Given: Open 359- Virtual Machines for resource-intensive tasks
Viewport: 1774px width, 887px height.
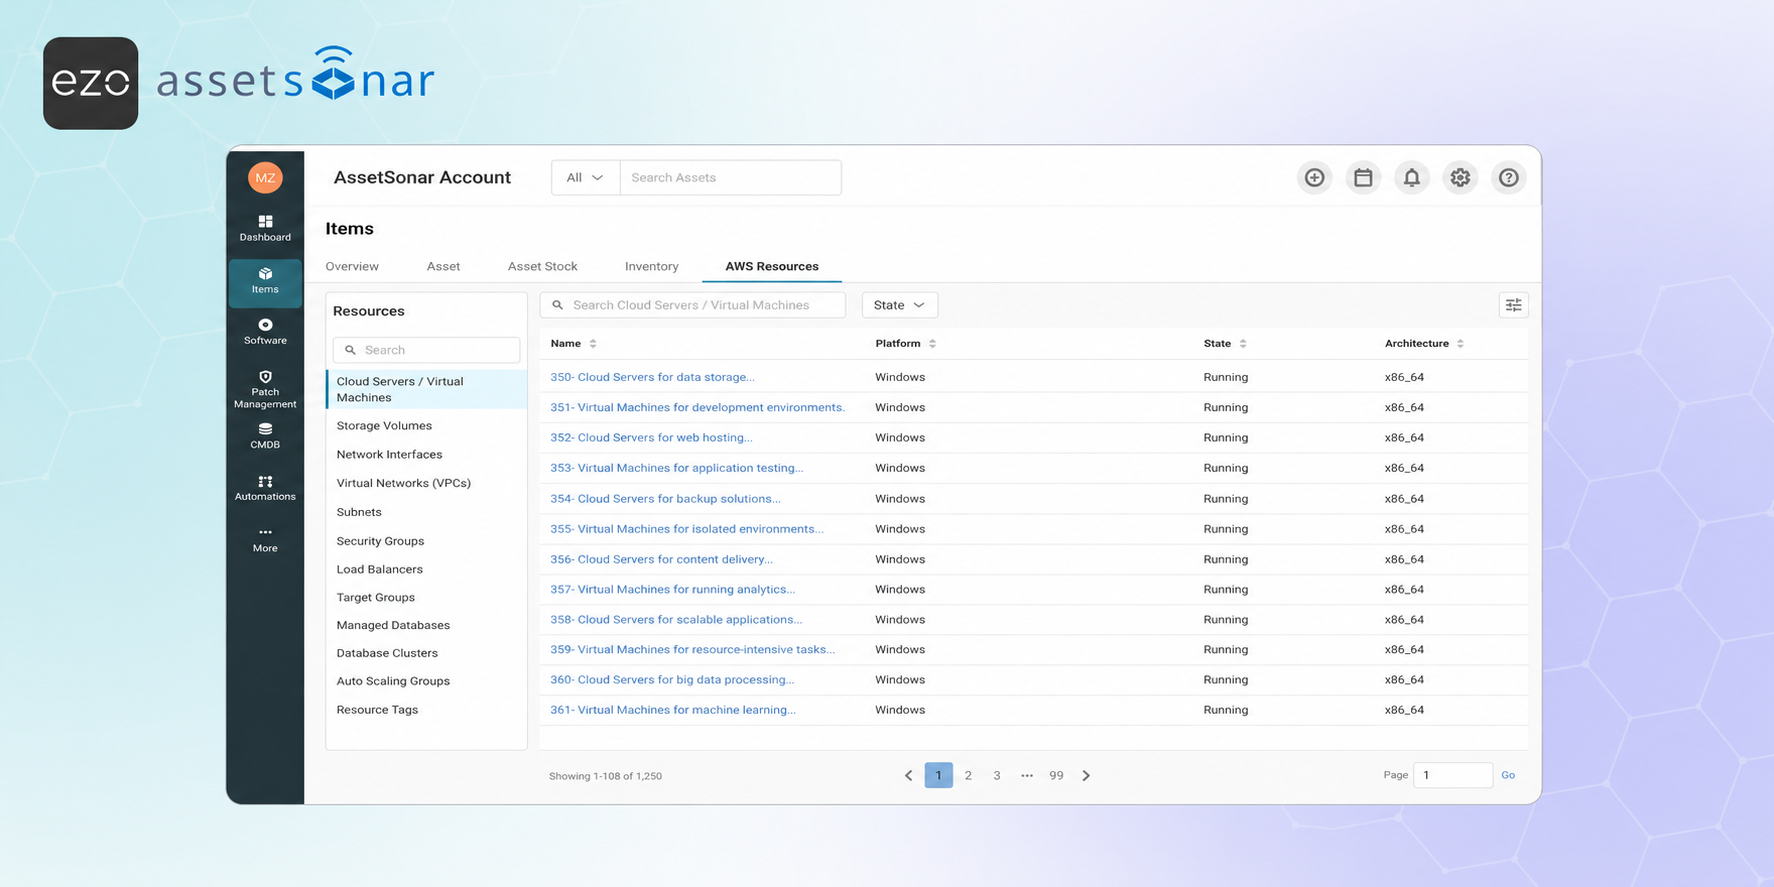Looking at the screenshot, I should (692, 649).
